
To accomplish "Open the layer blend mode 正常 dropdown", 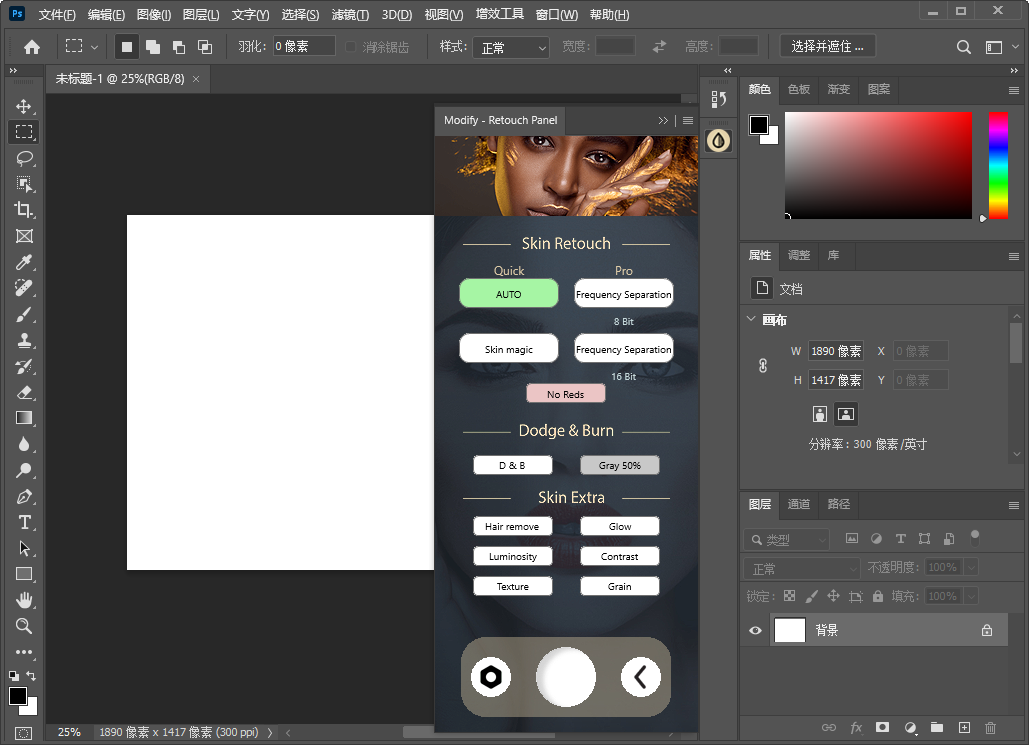I will (x=801, y=568).
